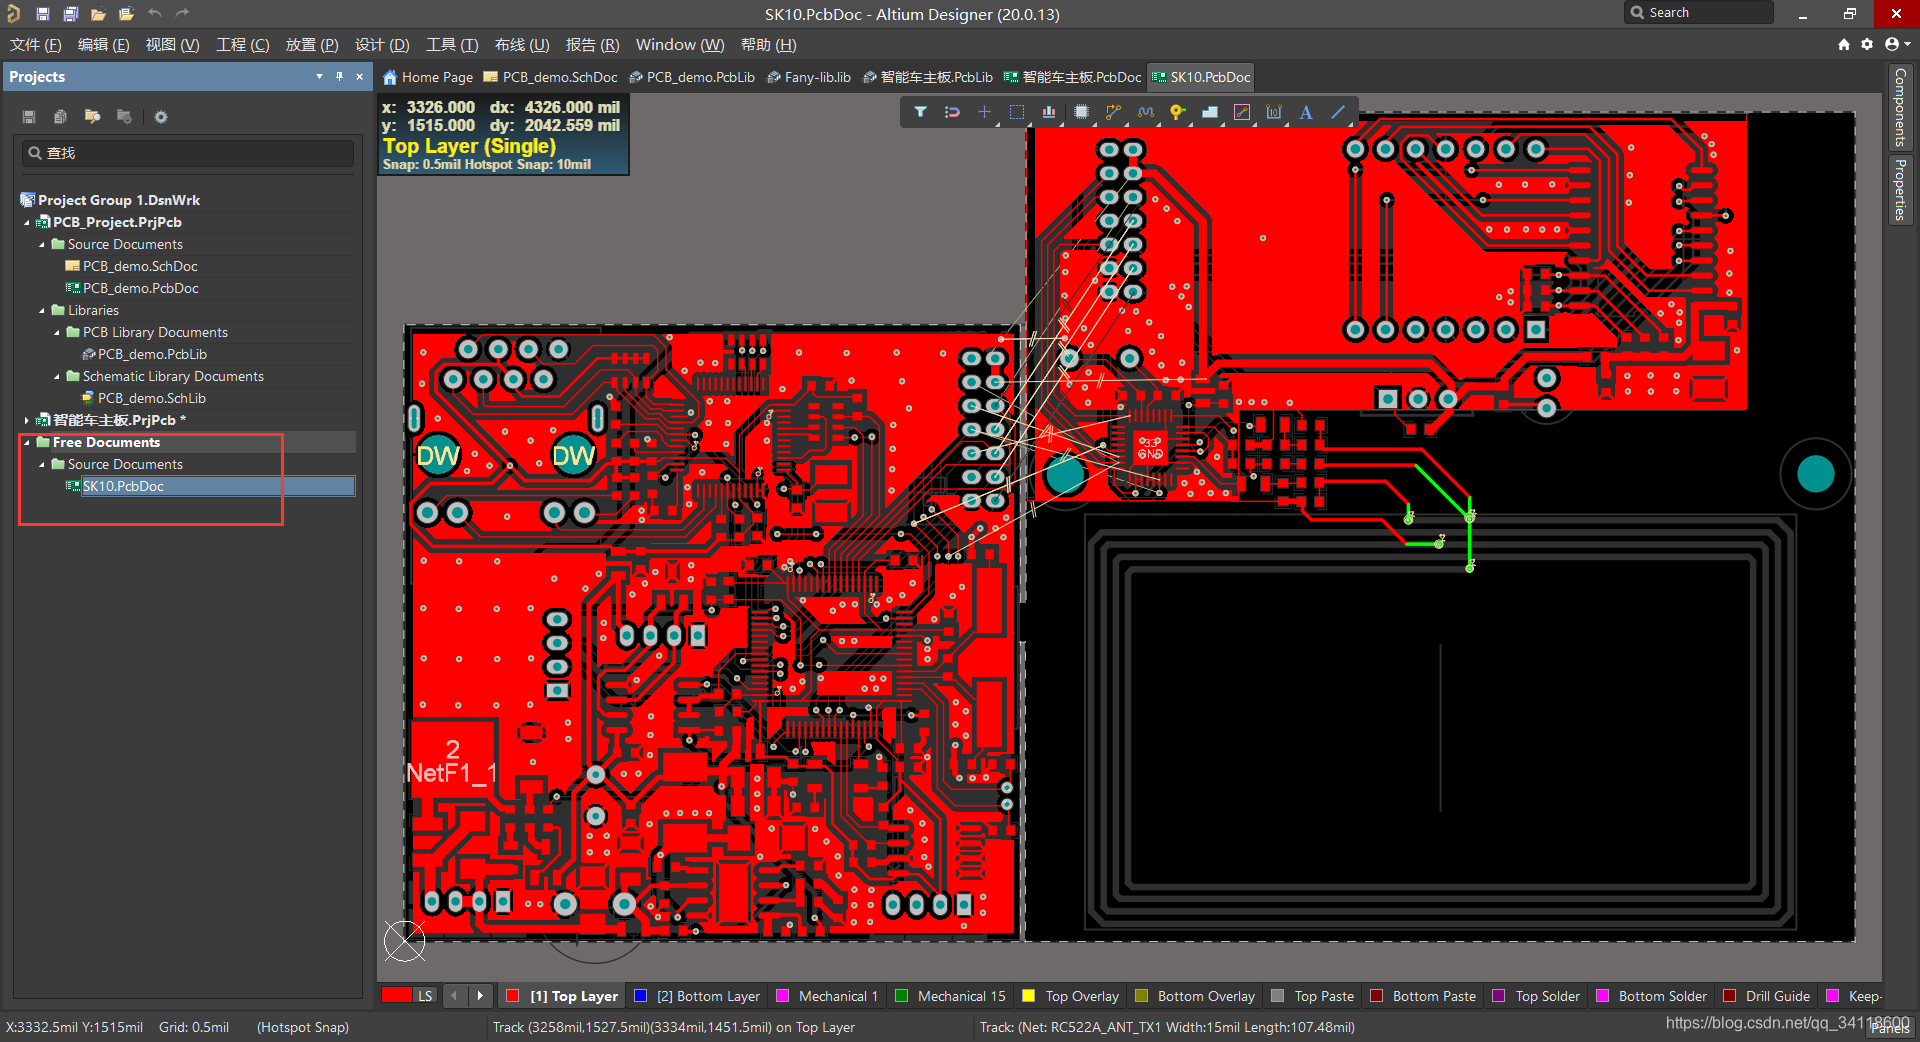Activate the Place Text String tool
1920x1042 pixels.
coord(1306,112)
